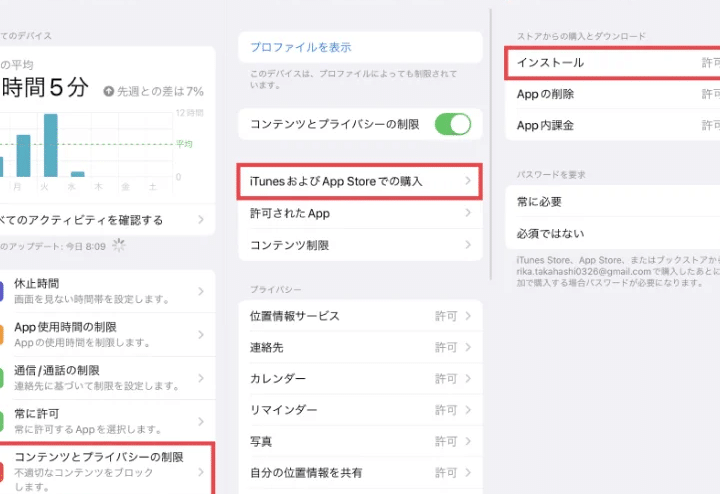Select 常に必要 password option
This screenshot has height=494, width=720.
point(612,201)
